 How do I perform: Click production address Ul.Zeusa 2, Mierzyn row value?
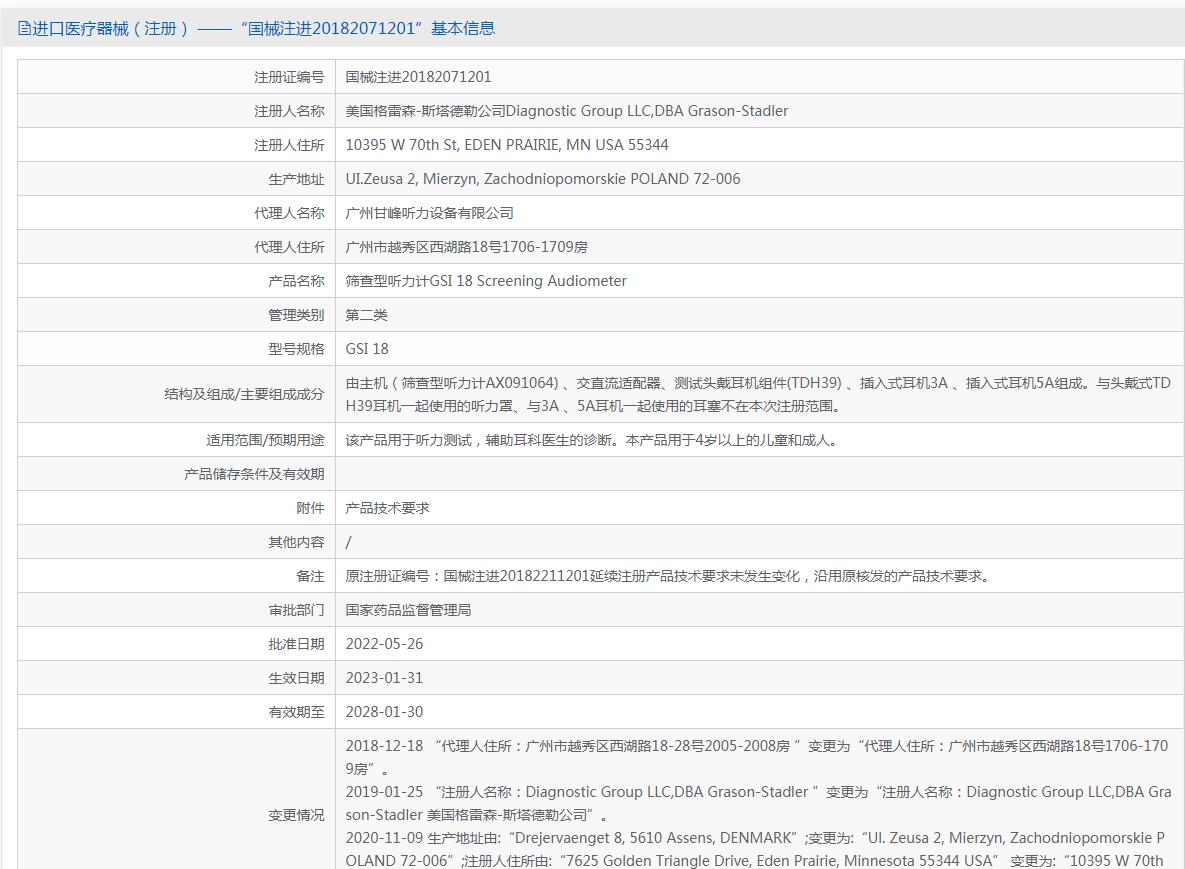(543, 179)
